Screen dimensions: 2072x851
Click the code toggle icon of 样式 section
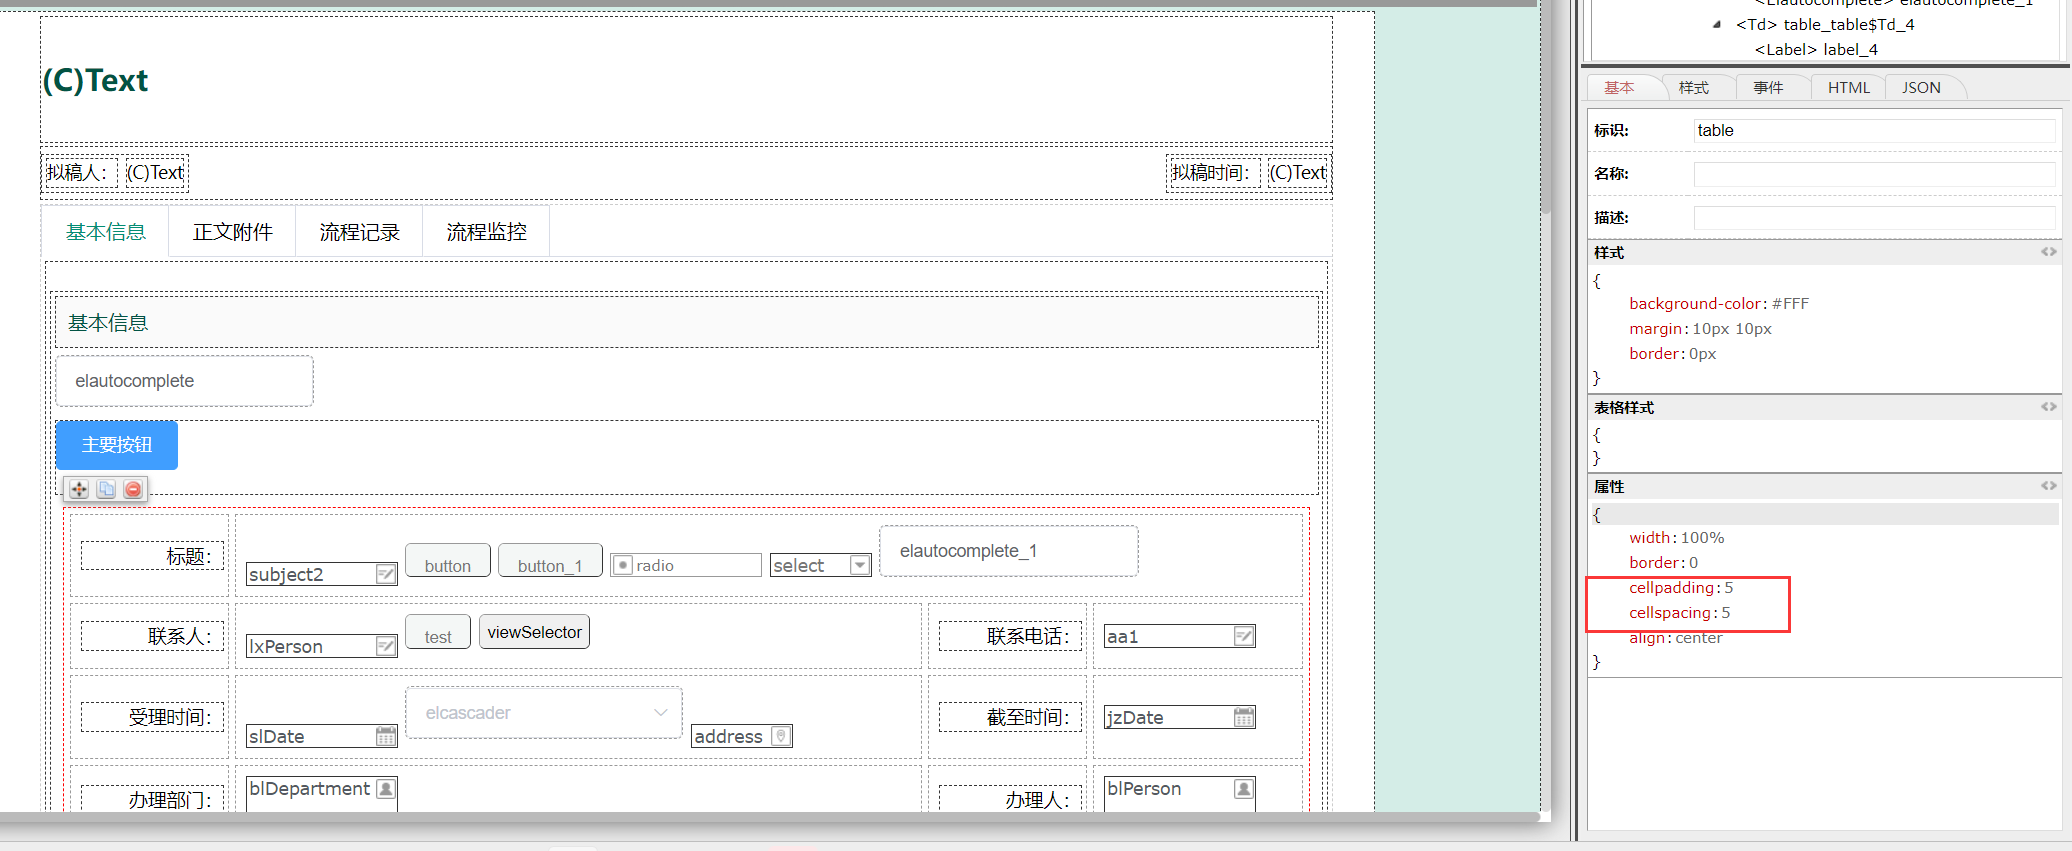[2049, 252]
